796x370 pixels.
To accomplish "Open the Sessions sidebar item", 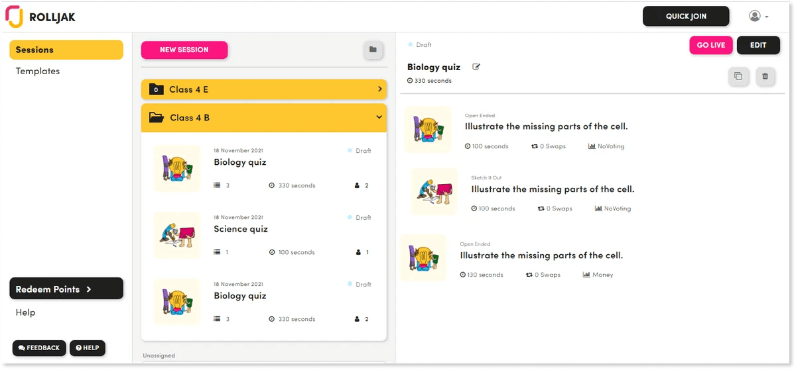I will click(66, 50).
